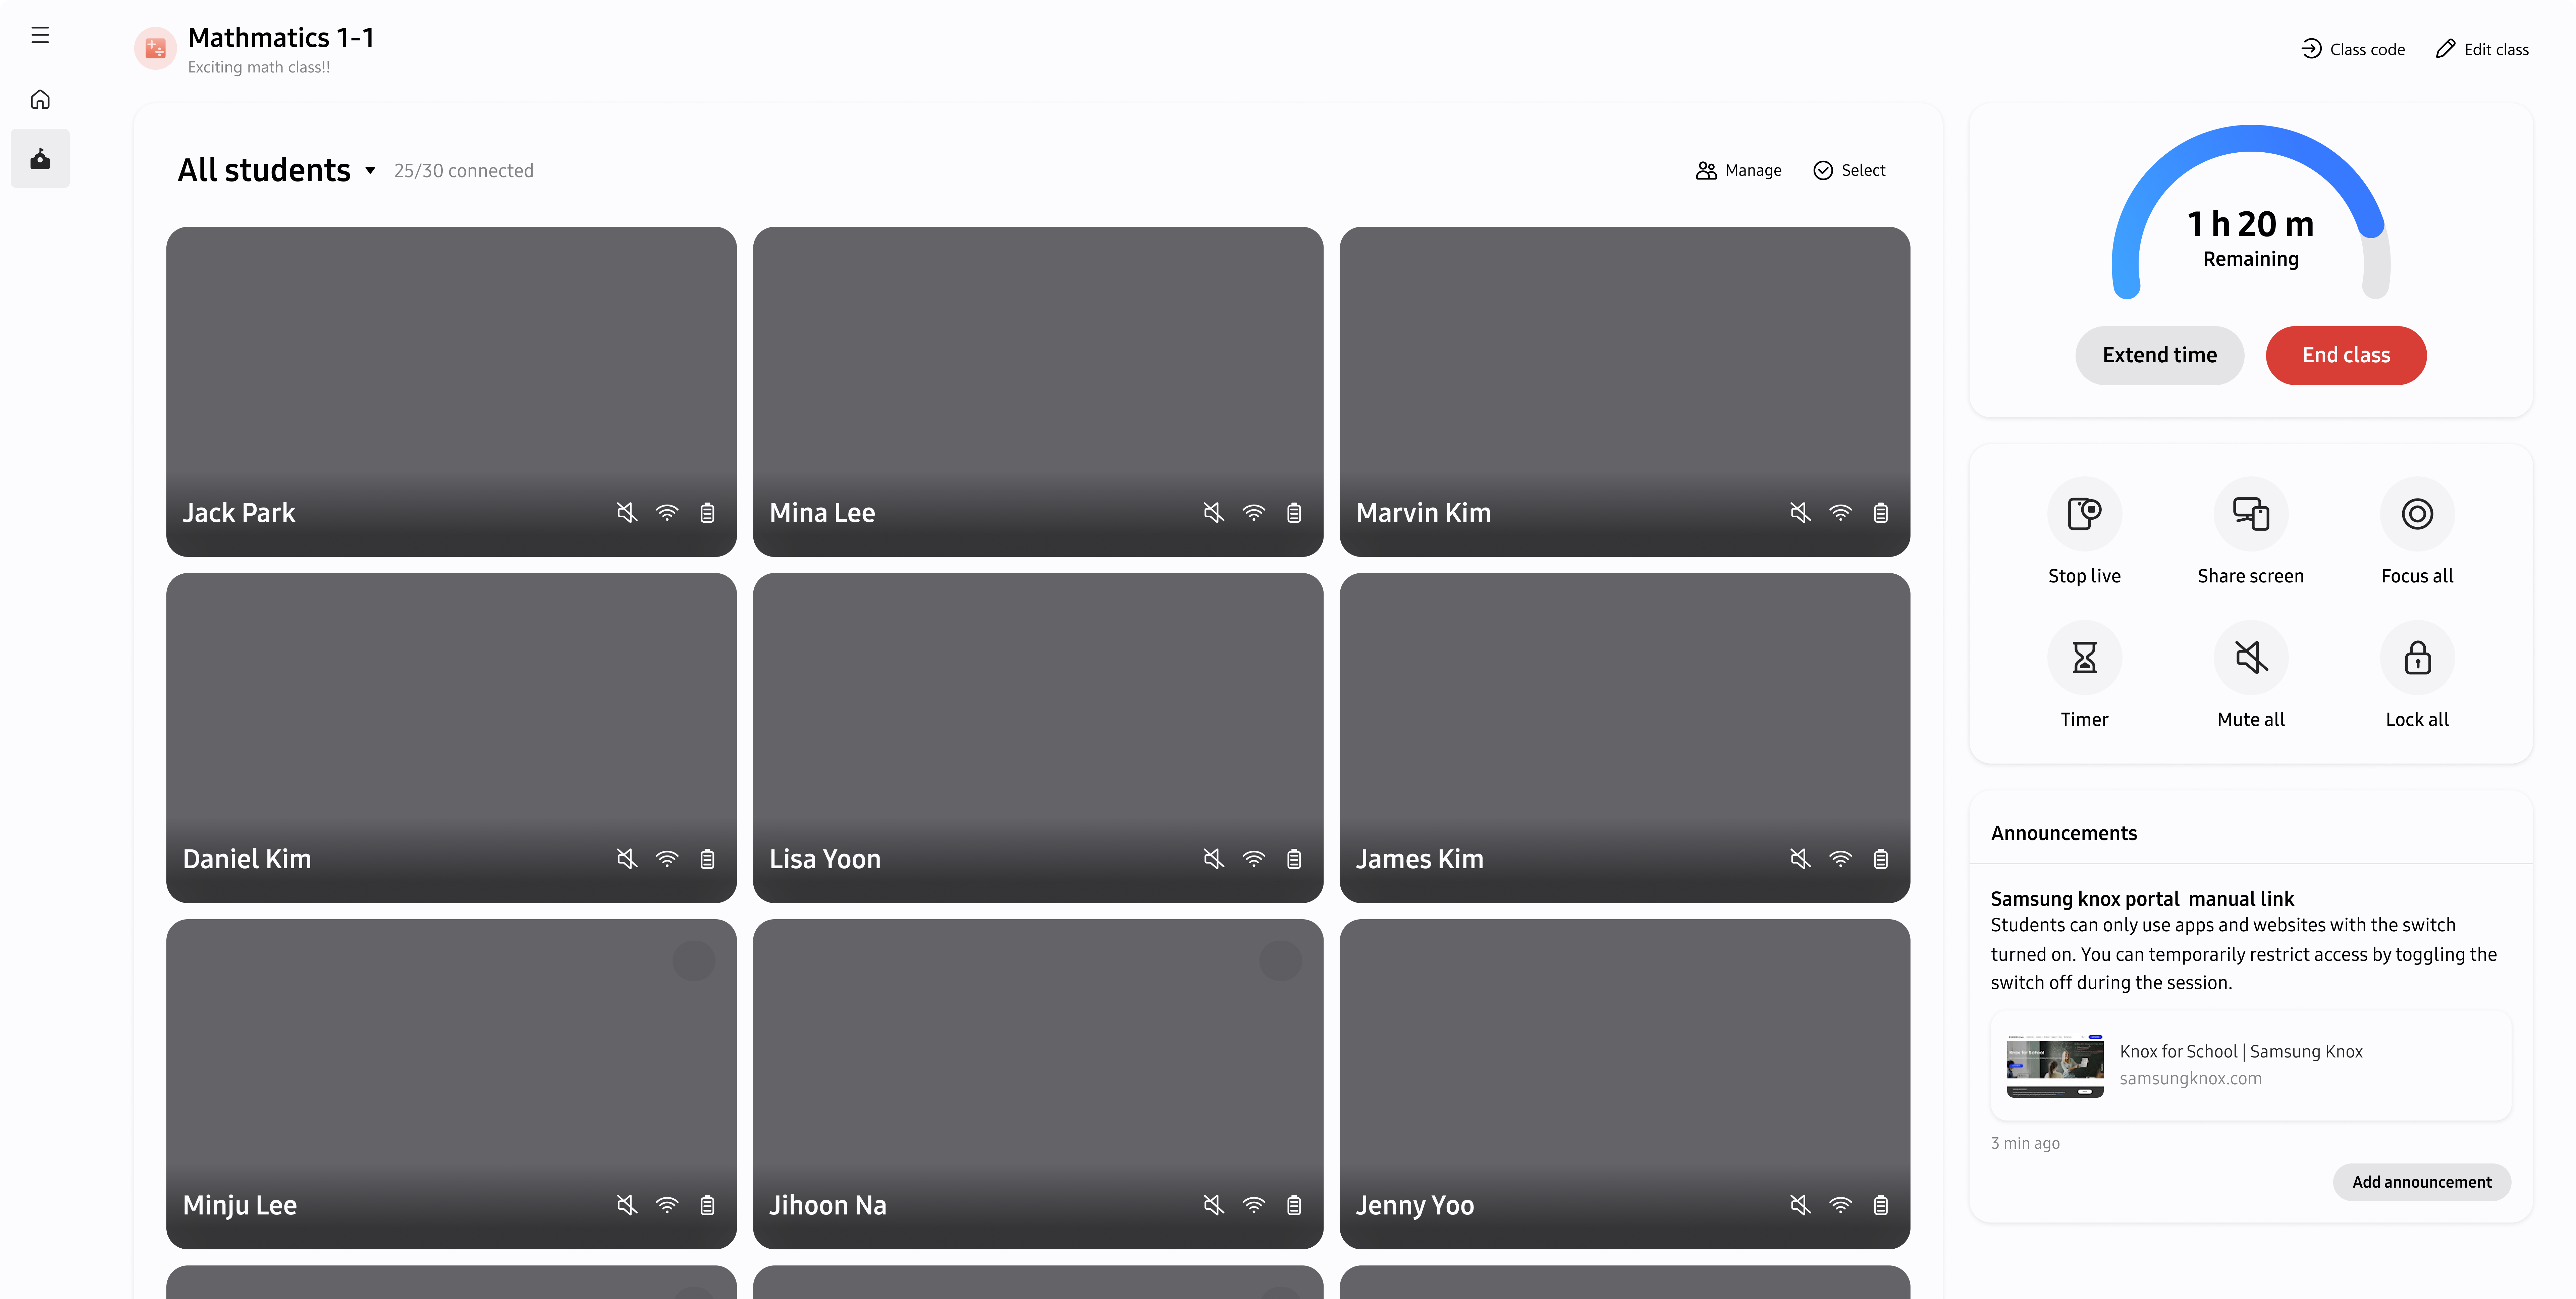Open the Timer tool
Screen dimensions: 2576x1299
[x=2084, y=657]
